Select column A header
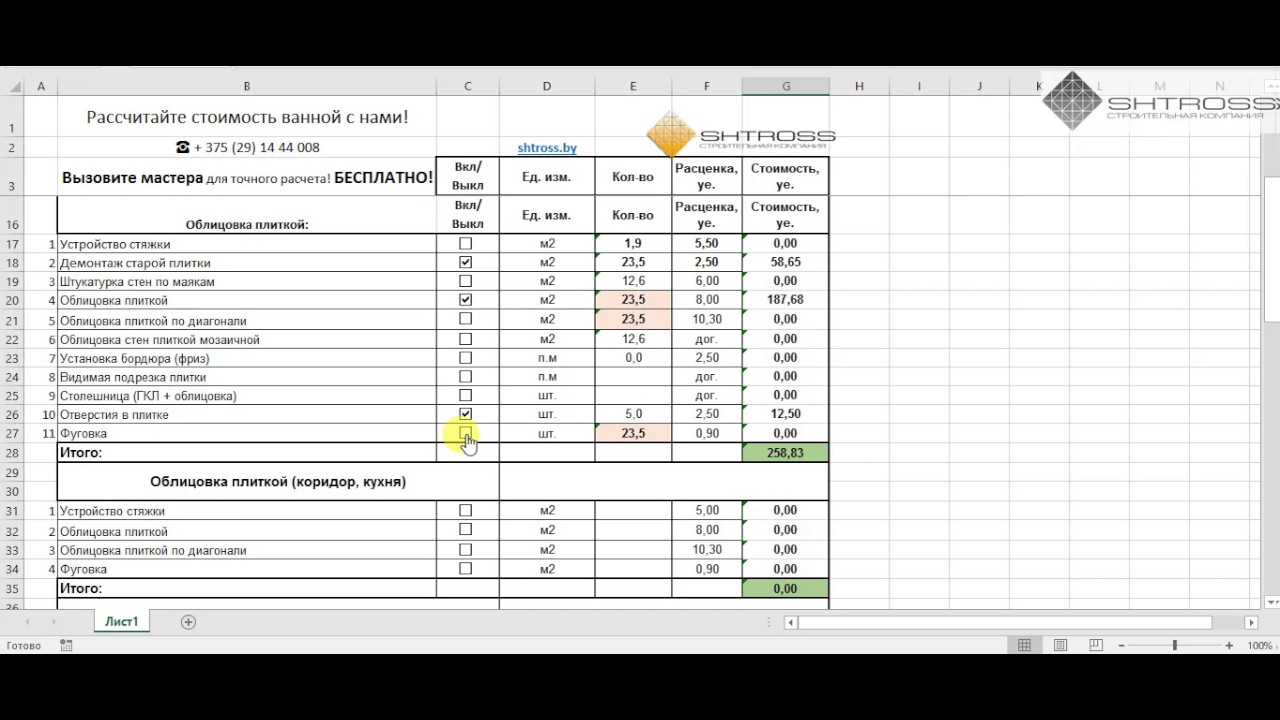The width and height of the screenshot is (1280, 720). 41,87
